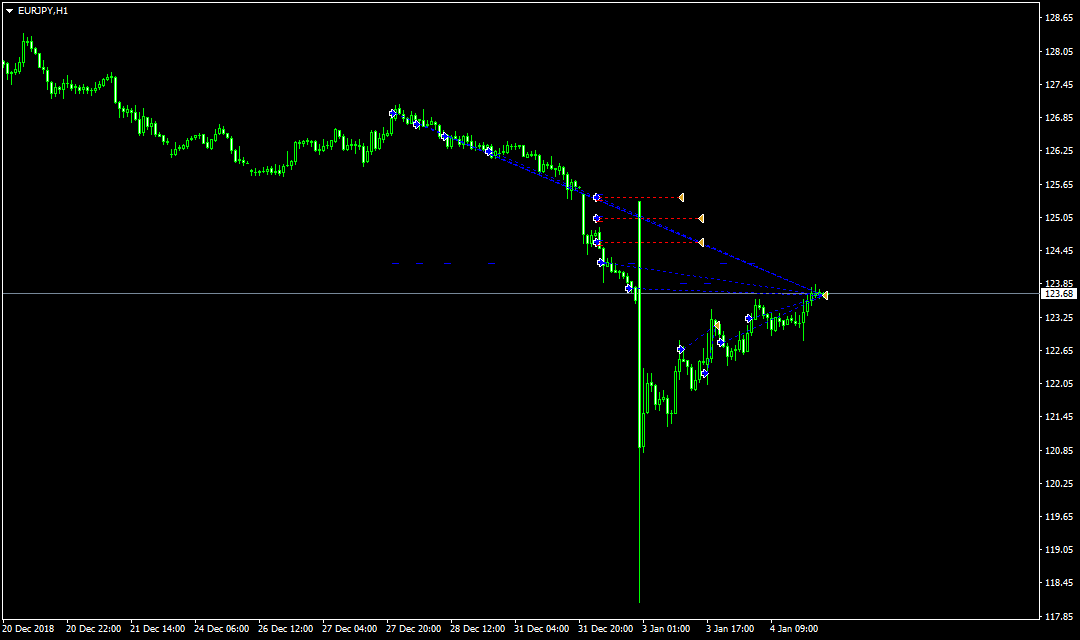Click the 121.45 price scale label

point(1059,417)
